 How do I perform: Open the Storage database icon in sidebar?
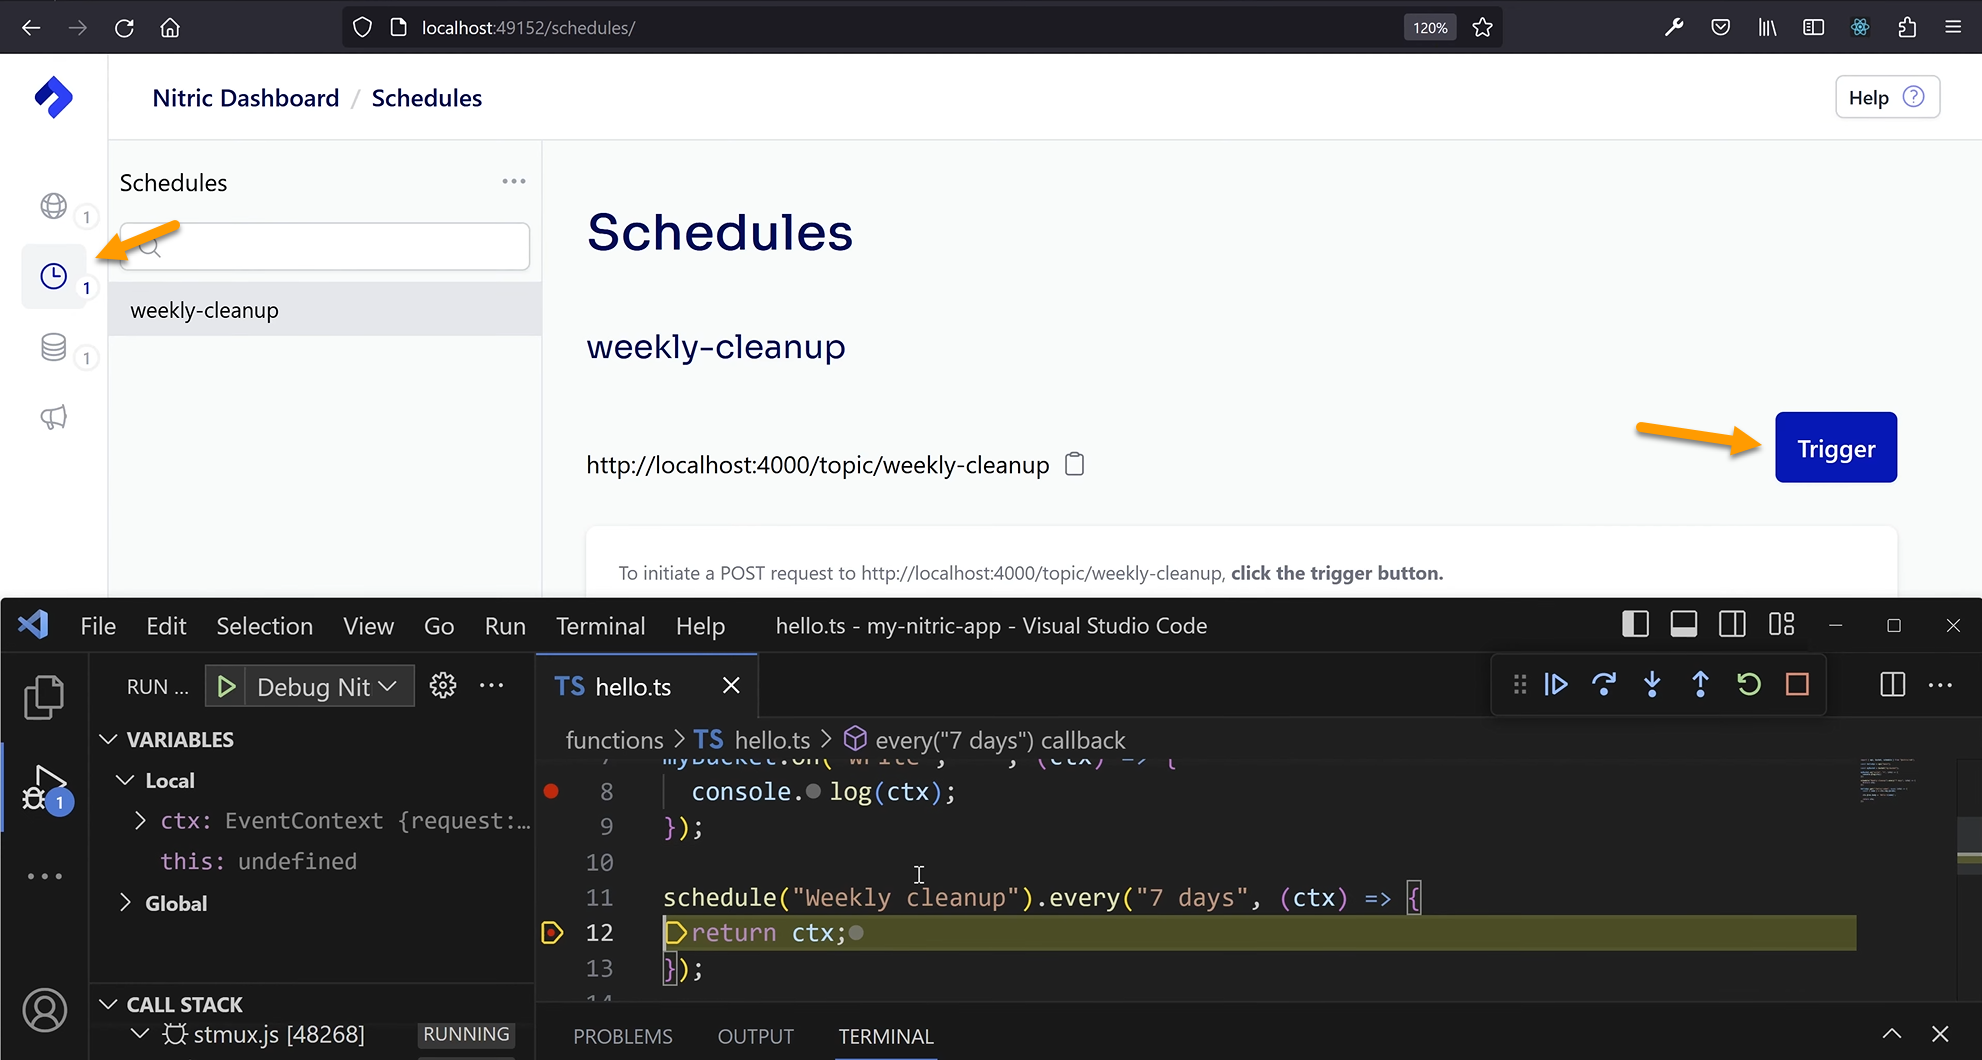click(54, 347)
